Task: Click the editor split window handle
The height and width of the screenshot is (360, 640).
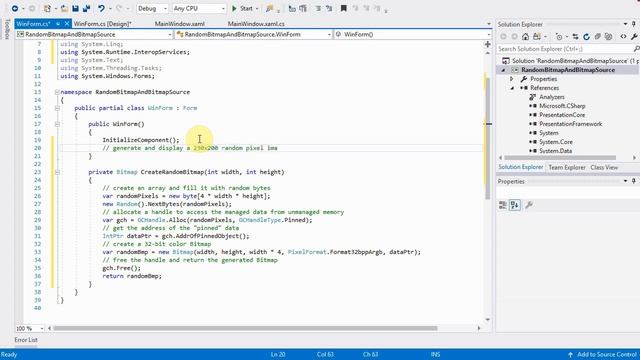Action: coord(487,44)
